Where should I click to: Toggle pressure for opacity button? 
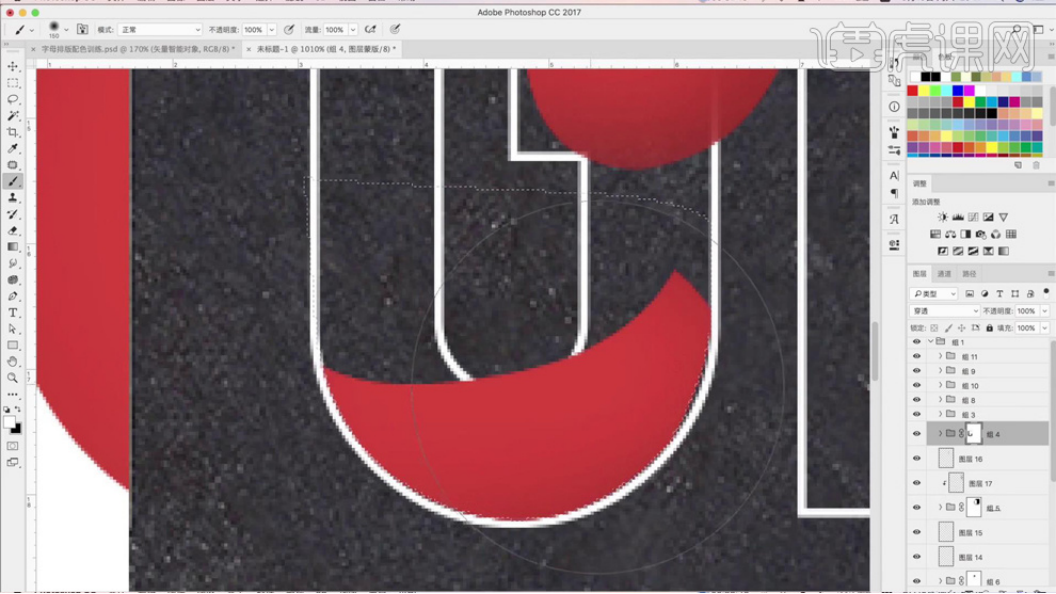pos(289,30)
